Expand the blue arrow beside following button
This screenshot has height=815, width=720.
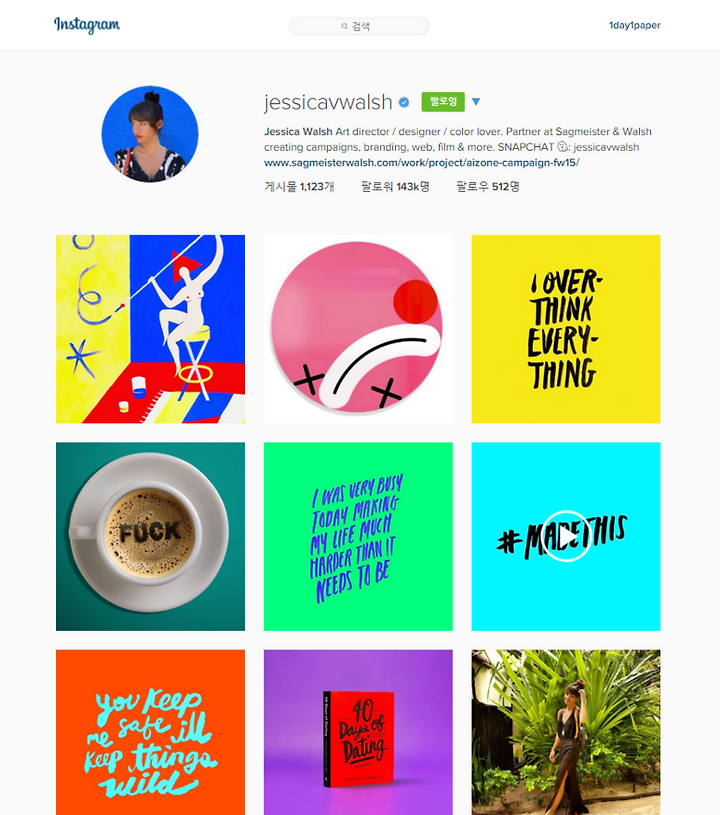click(476, 101)
